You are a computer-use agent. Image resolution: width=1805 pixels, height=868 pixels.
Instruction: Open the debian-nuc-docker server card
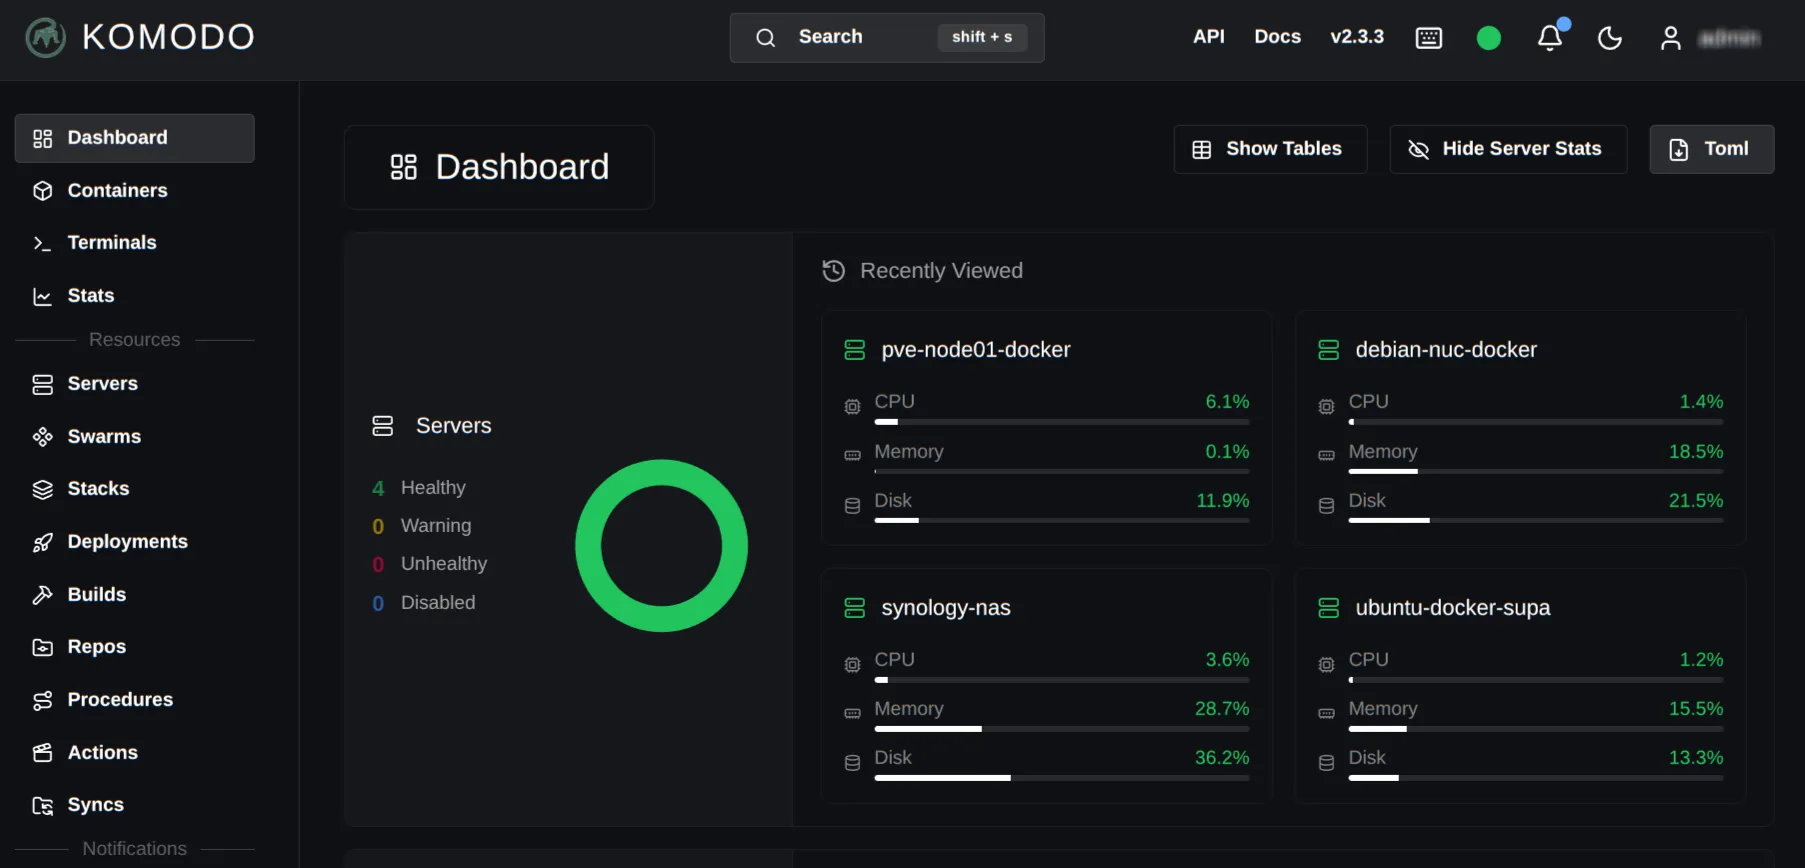pyautogui.click(x=1521, y=428)
